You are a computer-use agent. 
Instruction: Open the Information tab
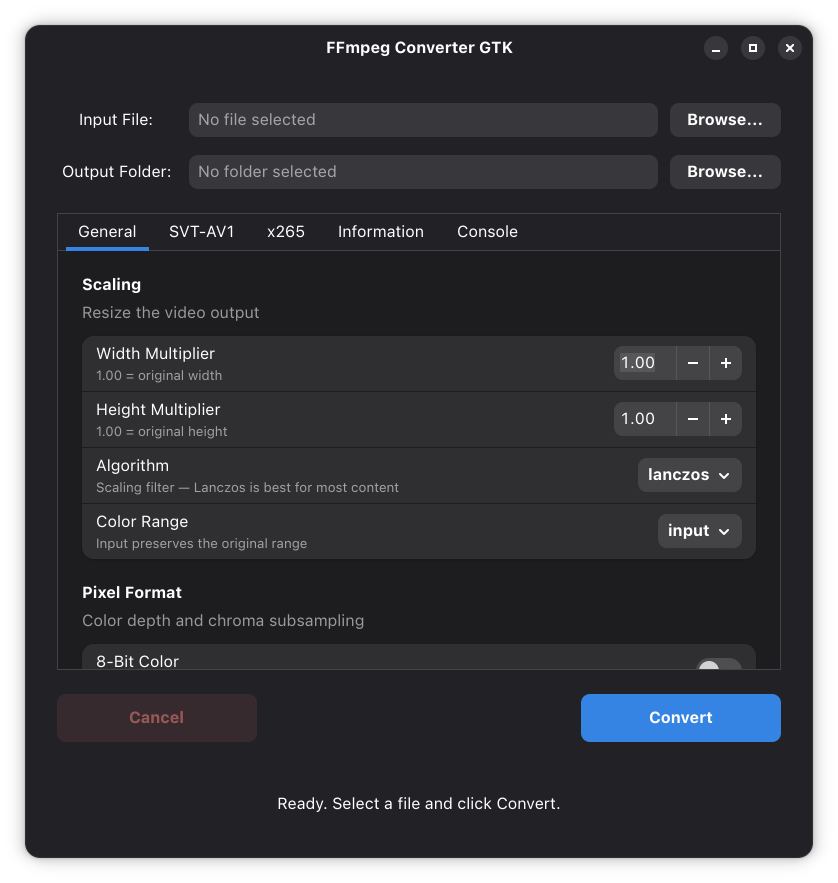coord(381,231)
